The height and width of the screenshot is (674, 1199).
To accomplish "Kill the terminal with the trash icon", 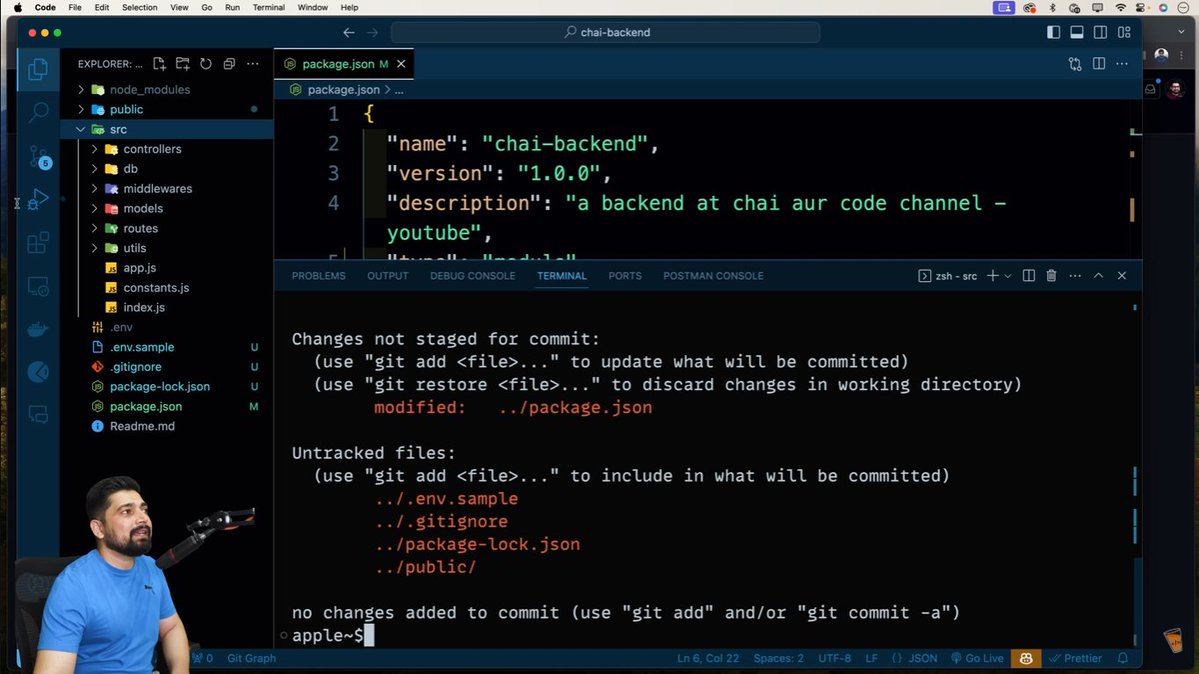I will [1051, 275].
